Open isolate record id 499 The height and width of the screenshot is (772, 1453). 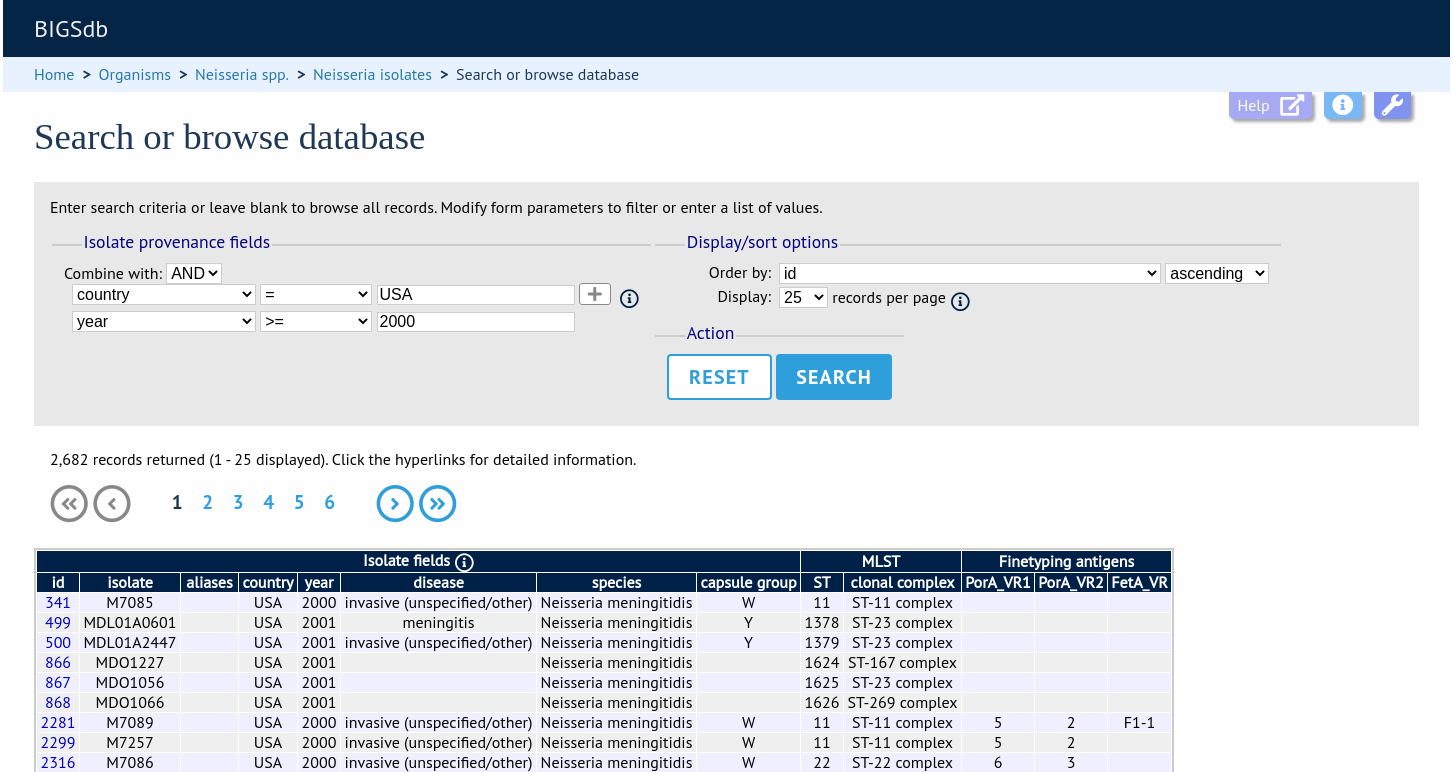[58, 623]
